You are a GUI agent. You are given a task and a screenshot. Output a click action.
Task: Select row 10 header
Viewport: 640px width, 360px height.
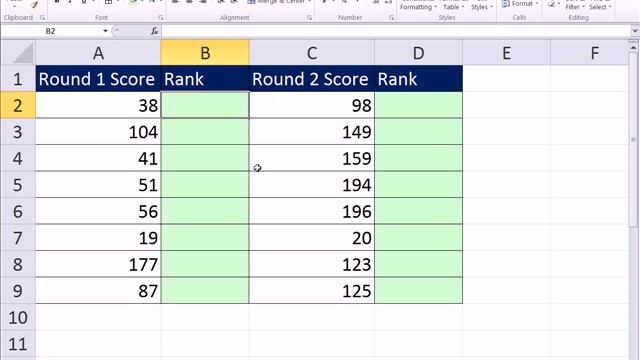tap(18, 317)
